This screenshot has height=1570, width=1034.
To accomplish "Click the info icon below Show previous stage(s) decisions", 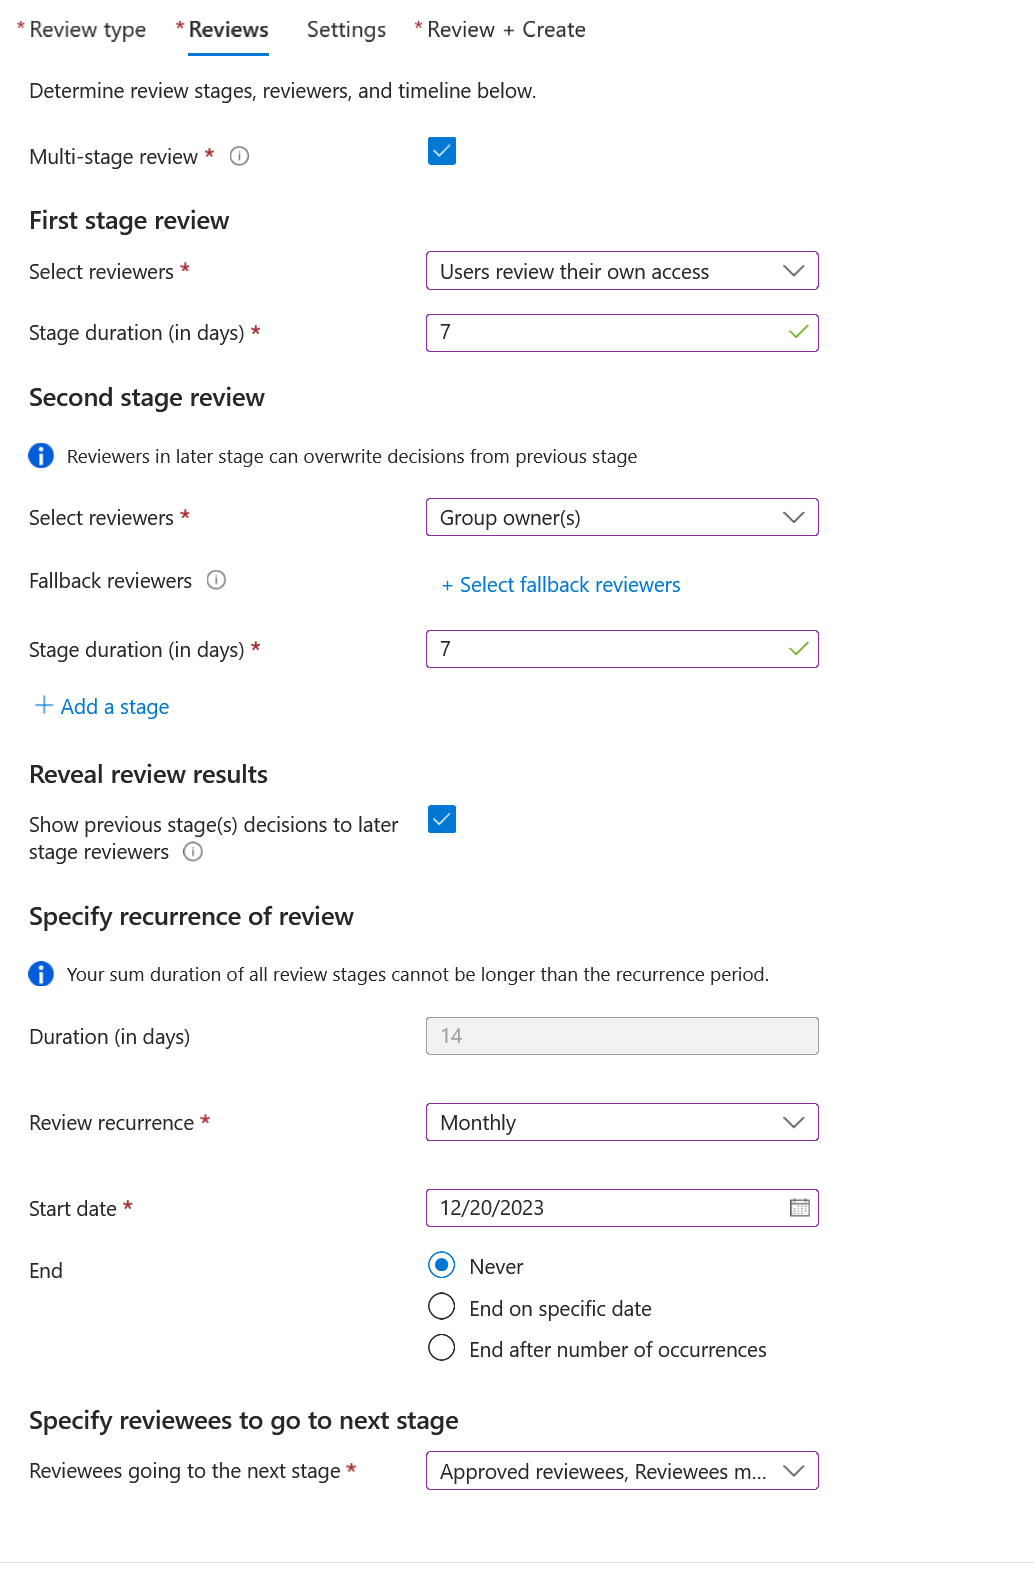I will point(193,852).
